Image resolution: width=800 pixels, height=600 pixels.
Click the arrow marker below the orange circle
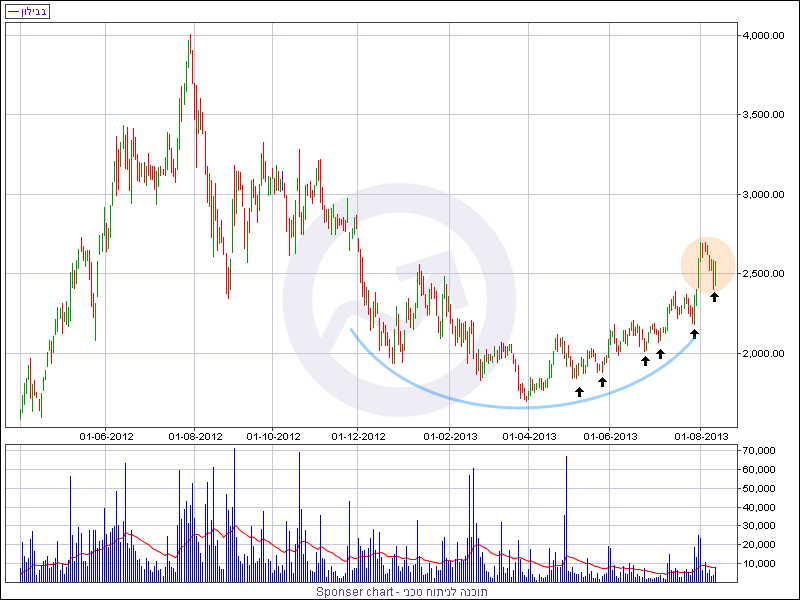714,296
